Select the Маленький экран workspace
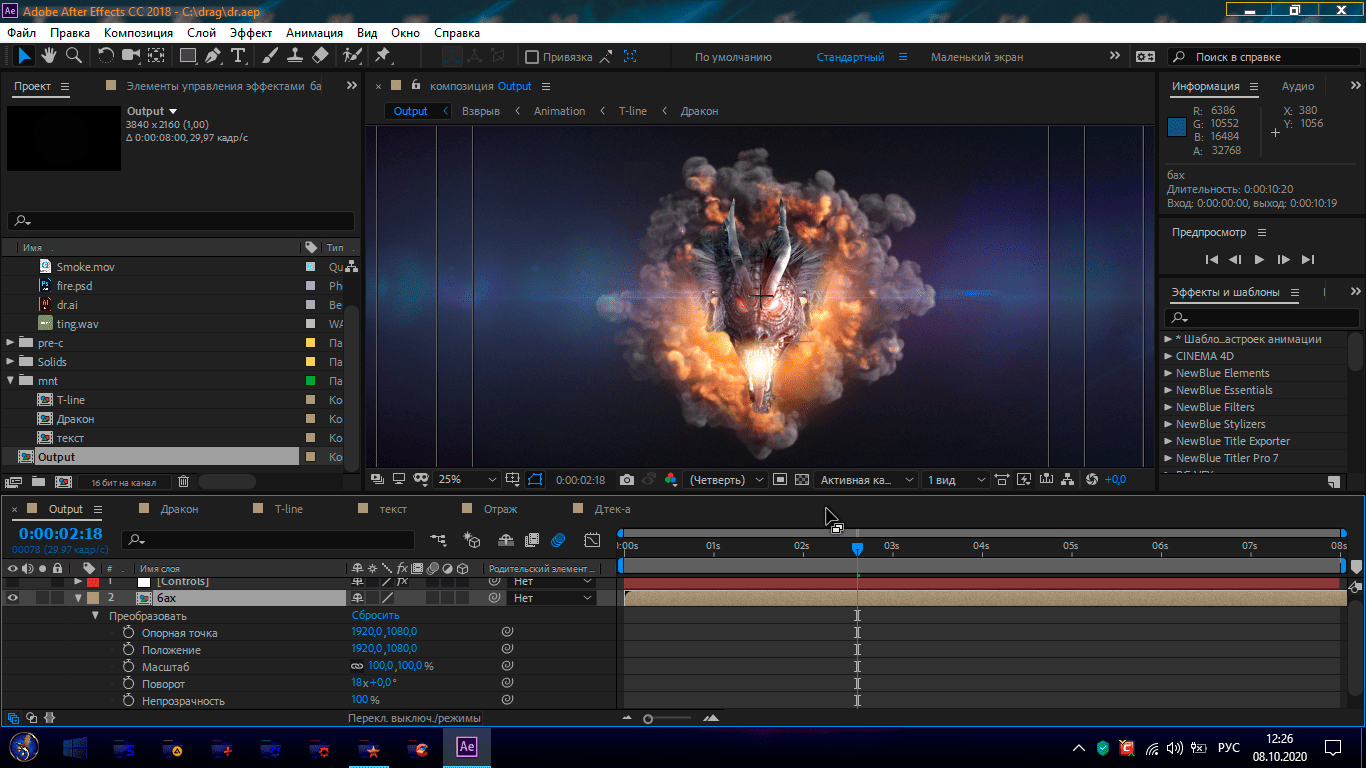 click(977, 57)
